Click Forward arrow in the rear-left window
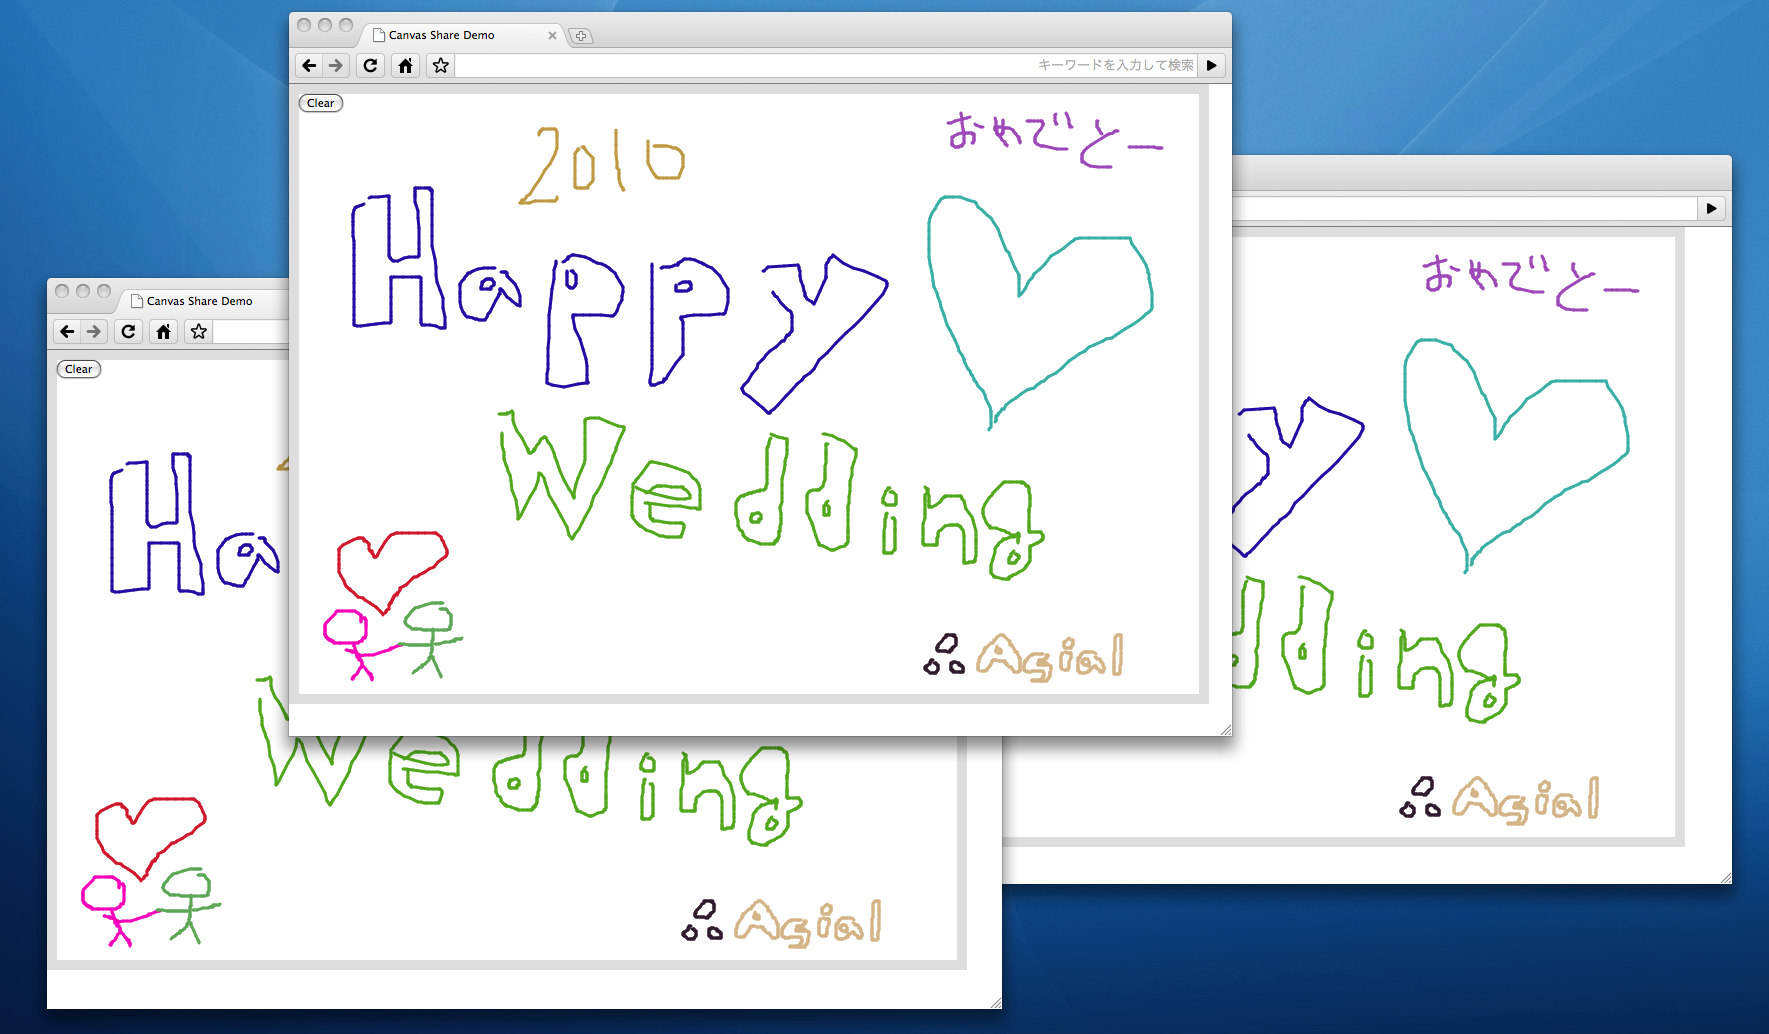 (x=94, y=332)
